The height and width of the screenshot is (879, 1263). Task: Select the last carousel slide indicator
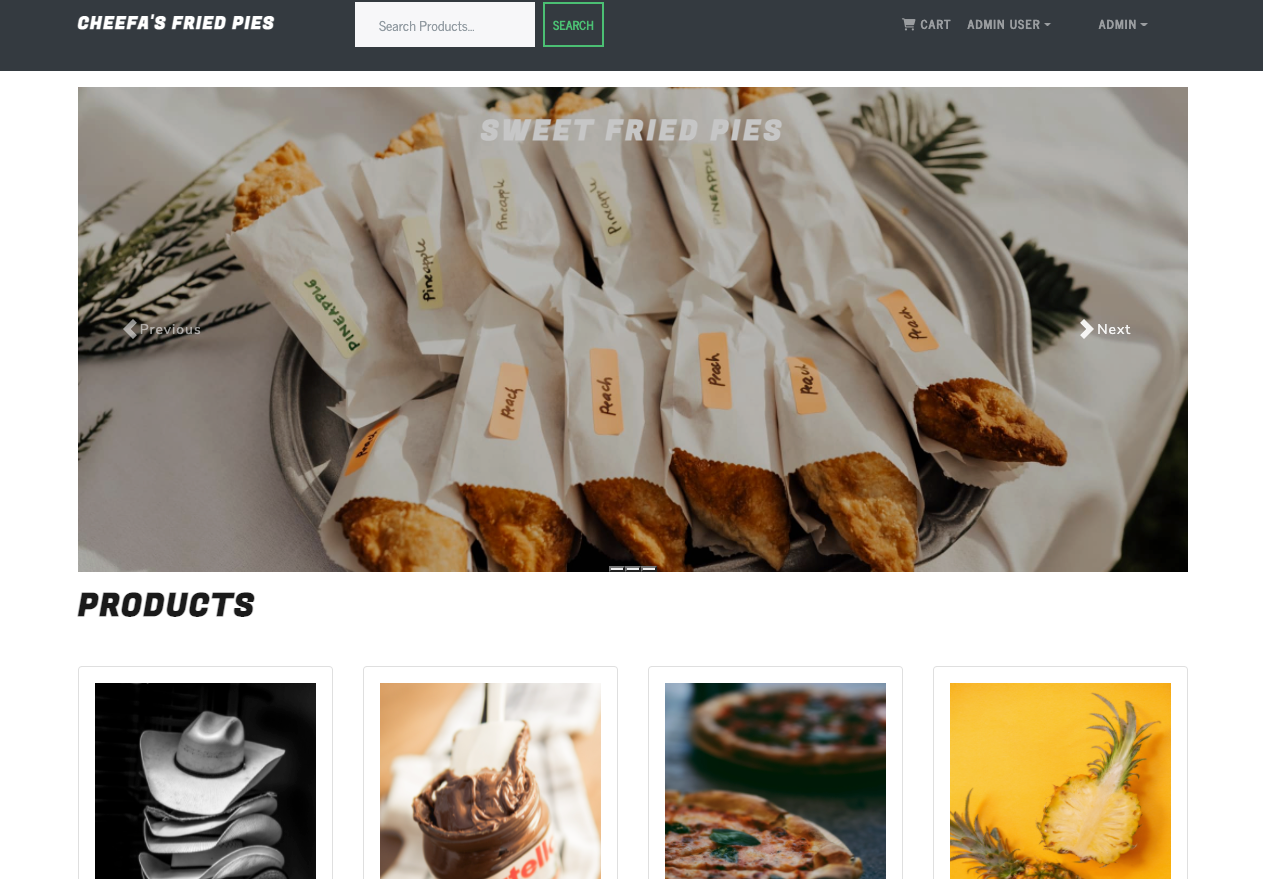pyautogui.click(x=649, y=569)
